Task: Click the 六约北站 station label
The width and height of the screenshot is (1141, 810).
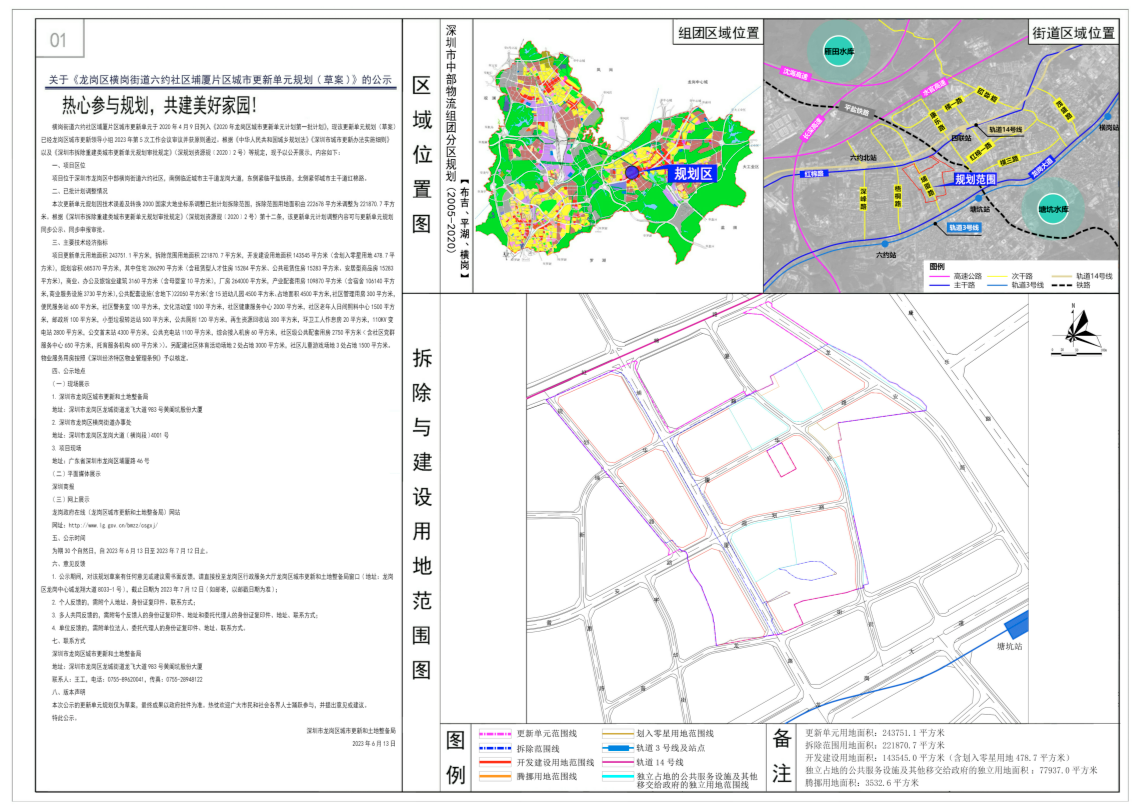Action: [863, 157]
